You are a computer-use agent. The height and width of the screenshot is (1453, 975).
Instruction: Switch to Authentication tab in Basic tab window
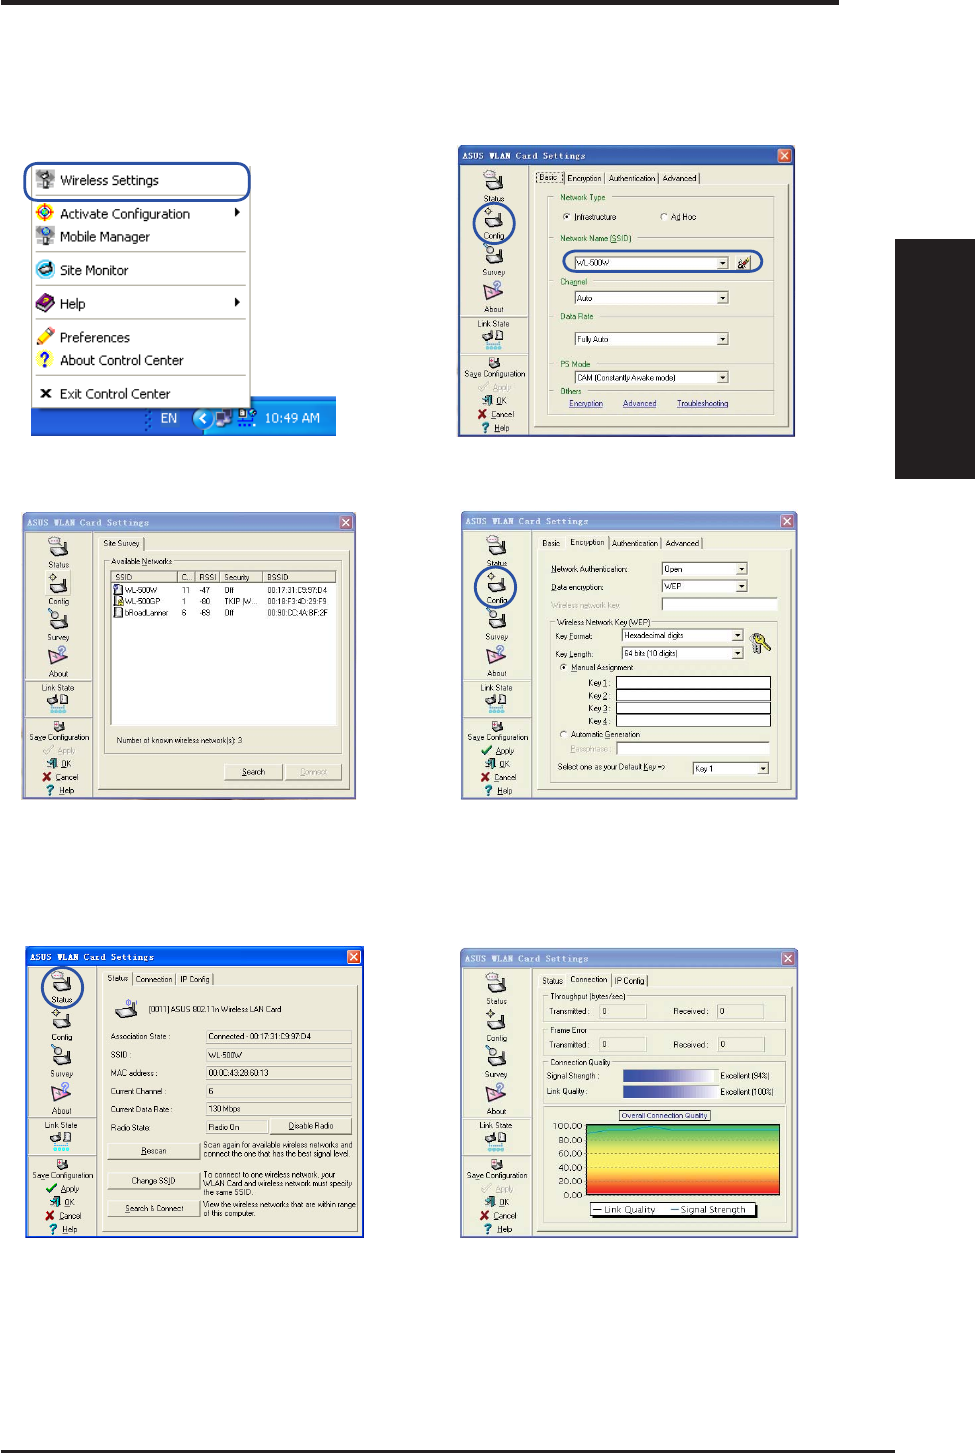(632, 178)
